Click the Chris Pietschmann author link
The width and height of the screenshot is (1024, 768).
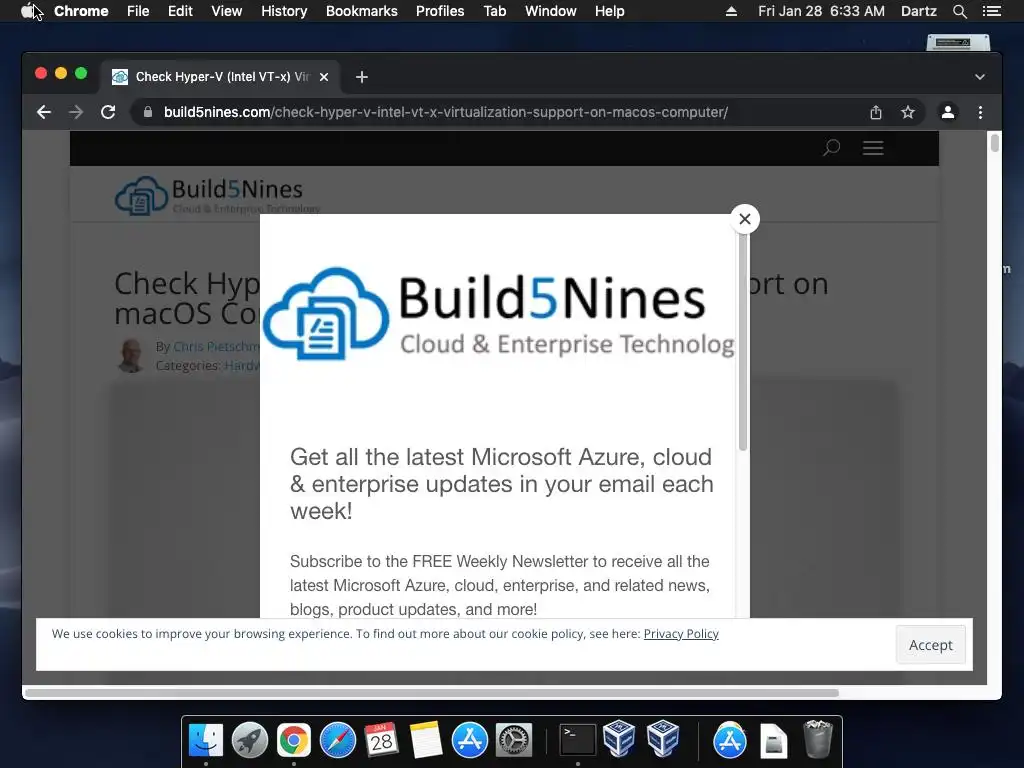coord(216,347)
